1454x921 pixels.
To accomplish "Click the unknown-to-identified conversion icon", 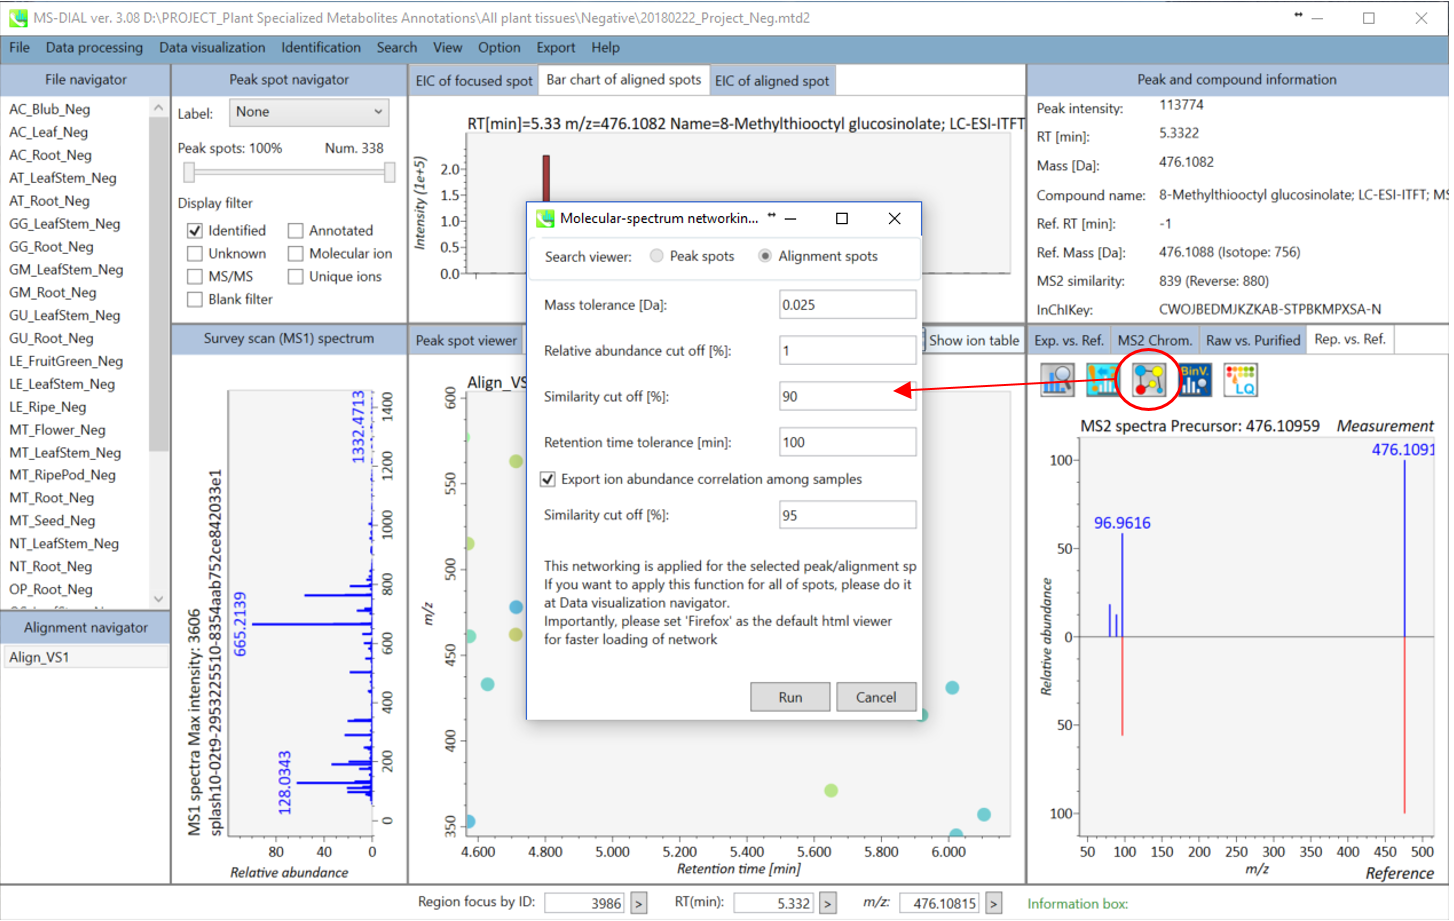I will click(1103, 380).
